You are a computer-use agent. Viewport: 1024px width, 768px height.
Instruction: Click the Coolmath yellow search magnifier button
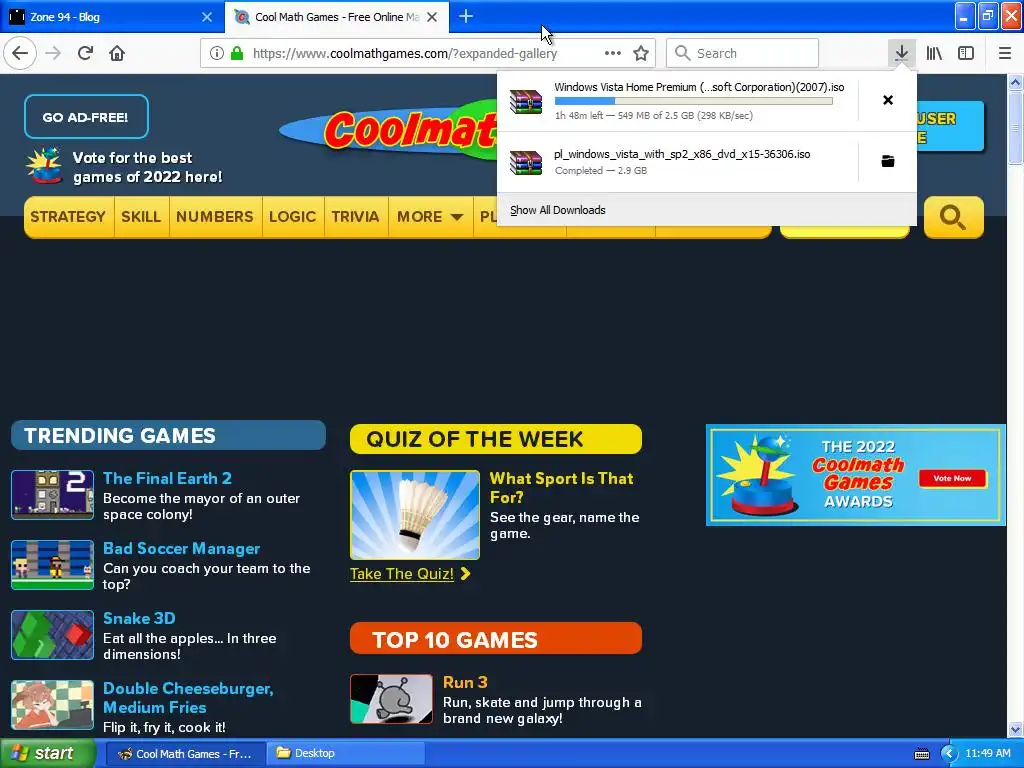click(x=953, y=217)
